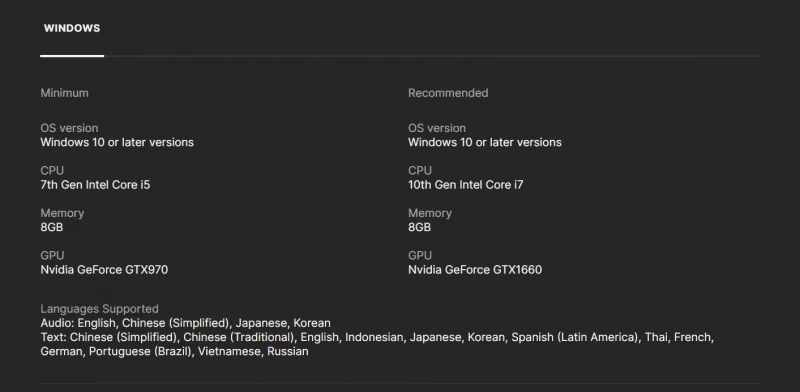Click the German, Portuguese (Brazil) languages line
Viewport: 800px width, 392px height.
174,352
